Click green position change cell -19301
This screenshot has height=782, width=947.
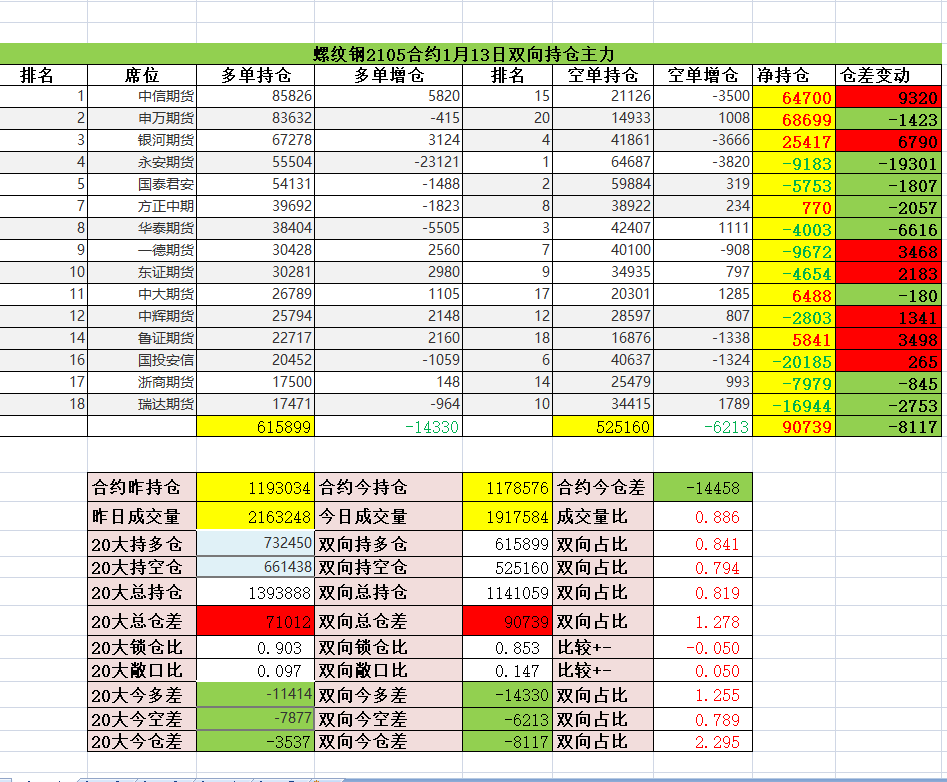(x=888, y=163)
